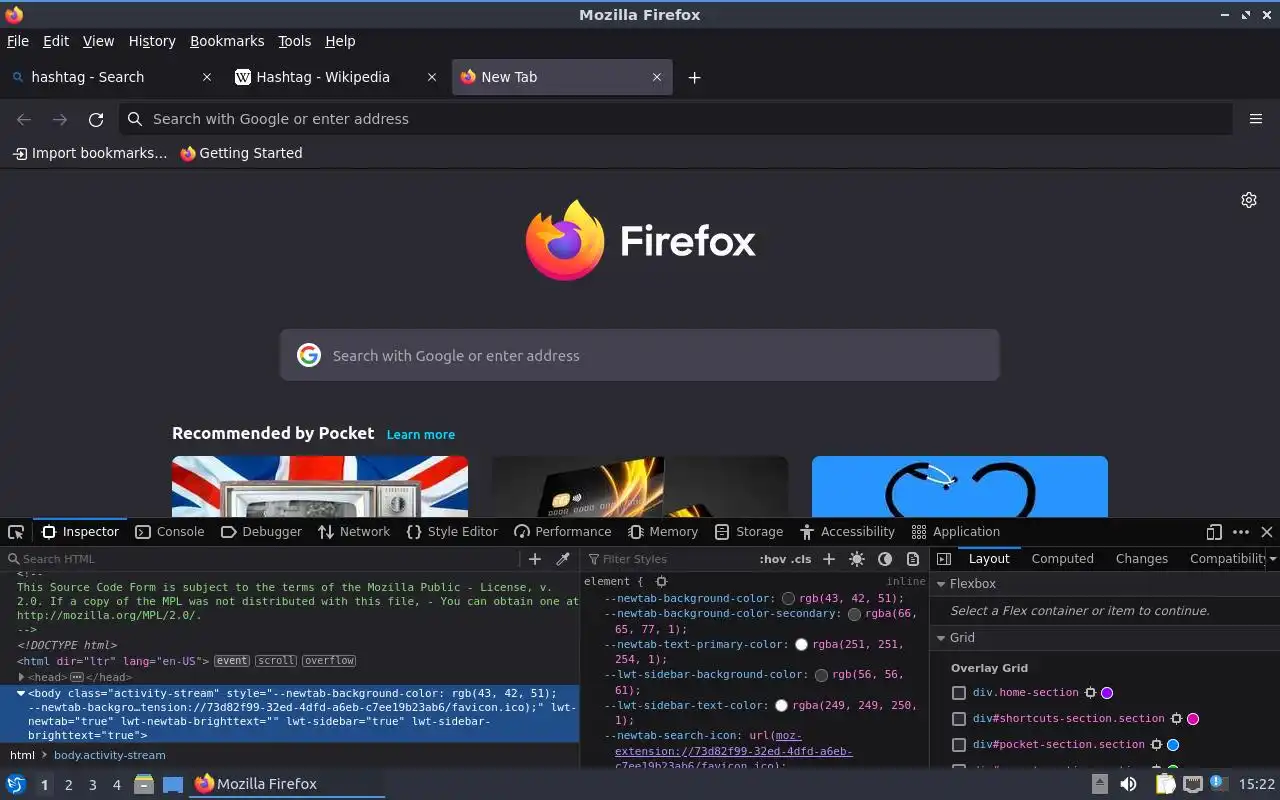This screenshot has height=800, width=1280.
Task: Click the Import bookmarks toolbar button
Action: (x=90, y=153)
